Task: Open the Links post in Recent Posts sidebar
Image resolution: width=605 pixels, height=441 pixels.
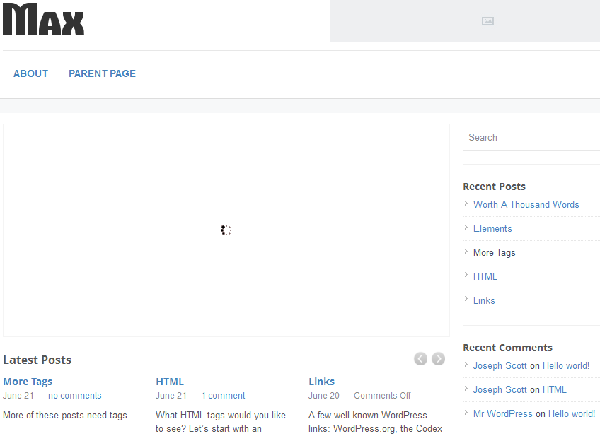Action: point(484,301)
